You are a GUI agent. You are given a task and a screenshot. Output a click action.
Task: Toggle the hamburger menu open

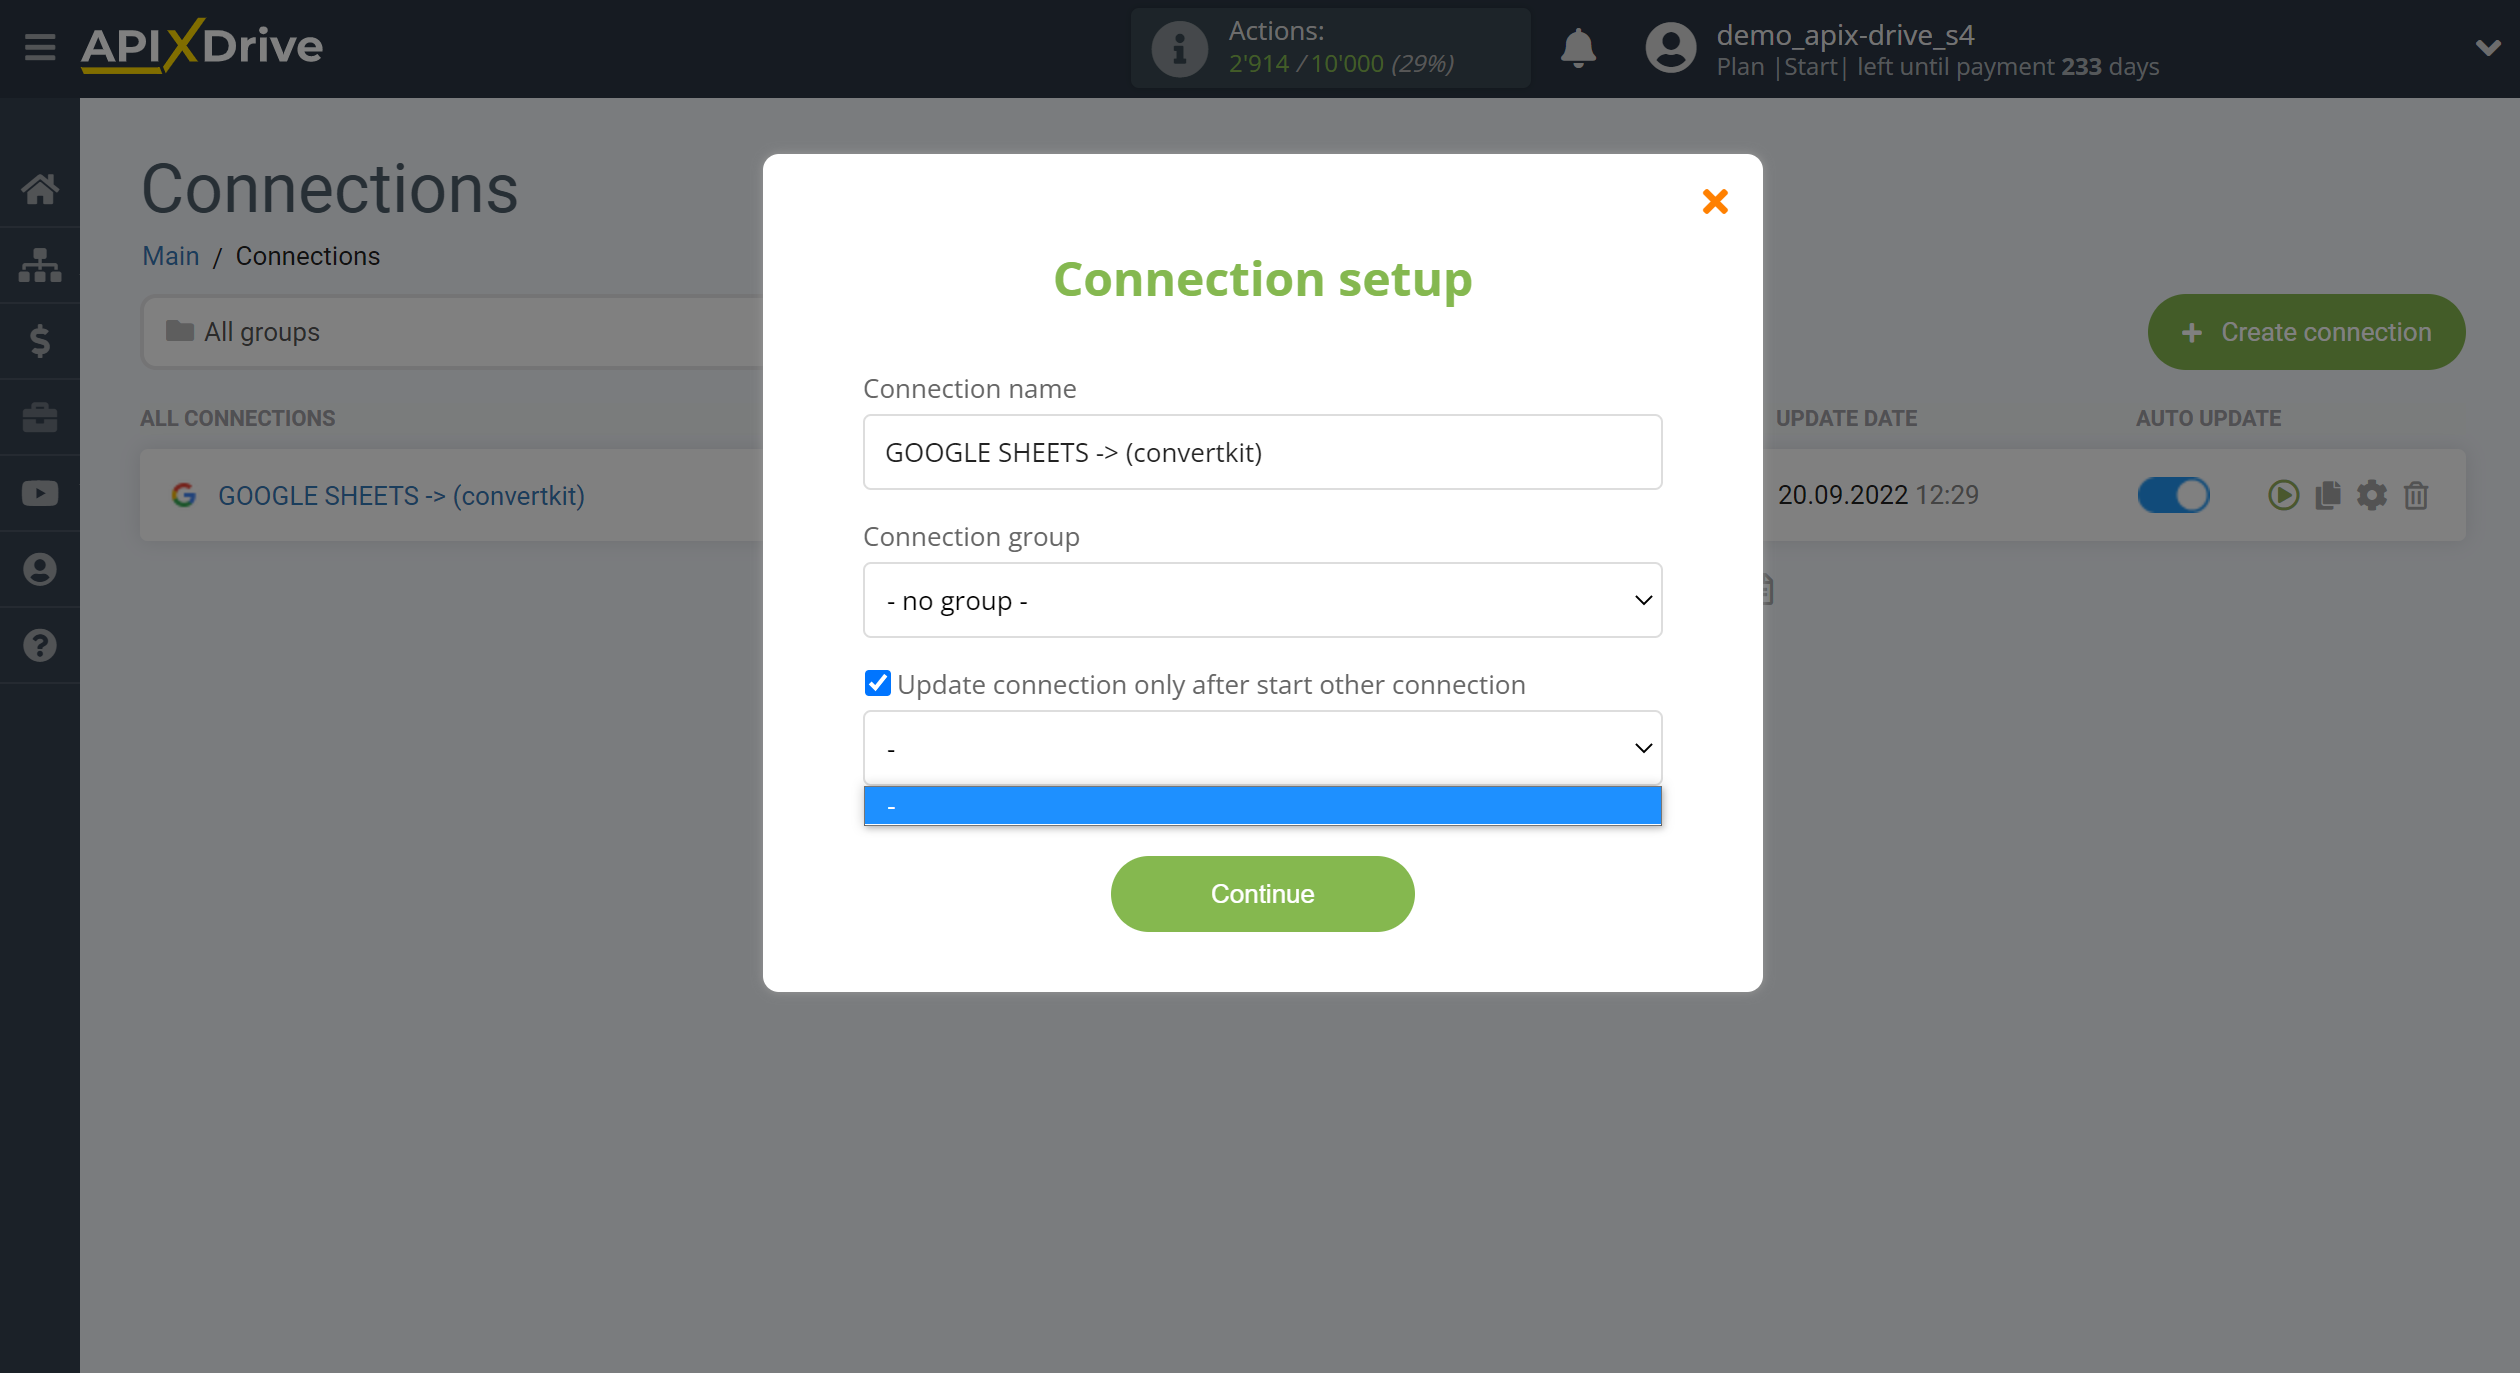(39, 47)
